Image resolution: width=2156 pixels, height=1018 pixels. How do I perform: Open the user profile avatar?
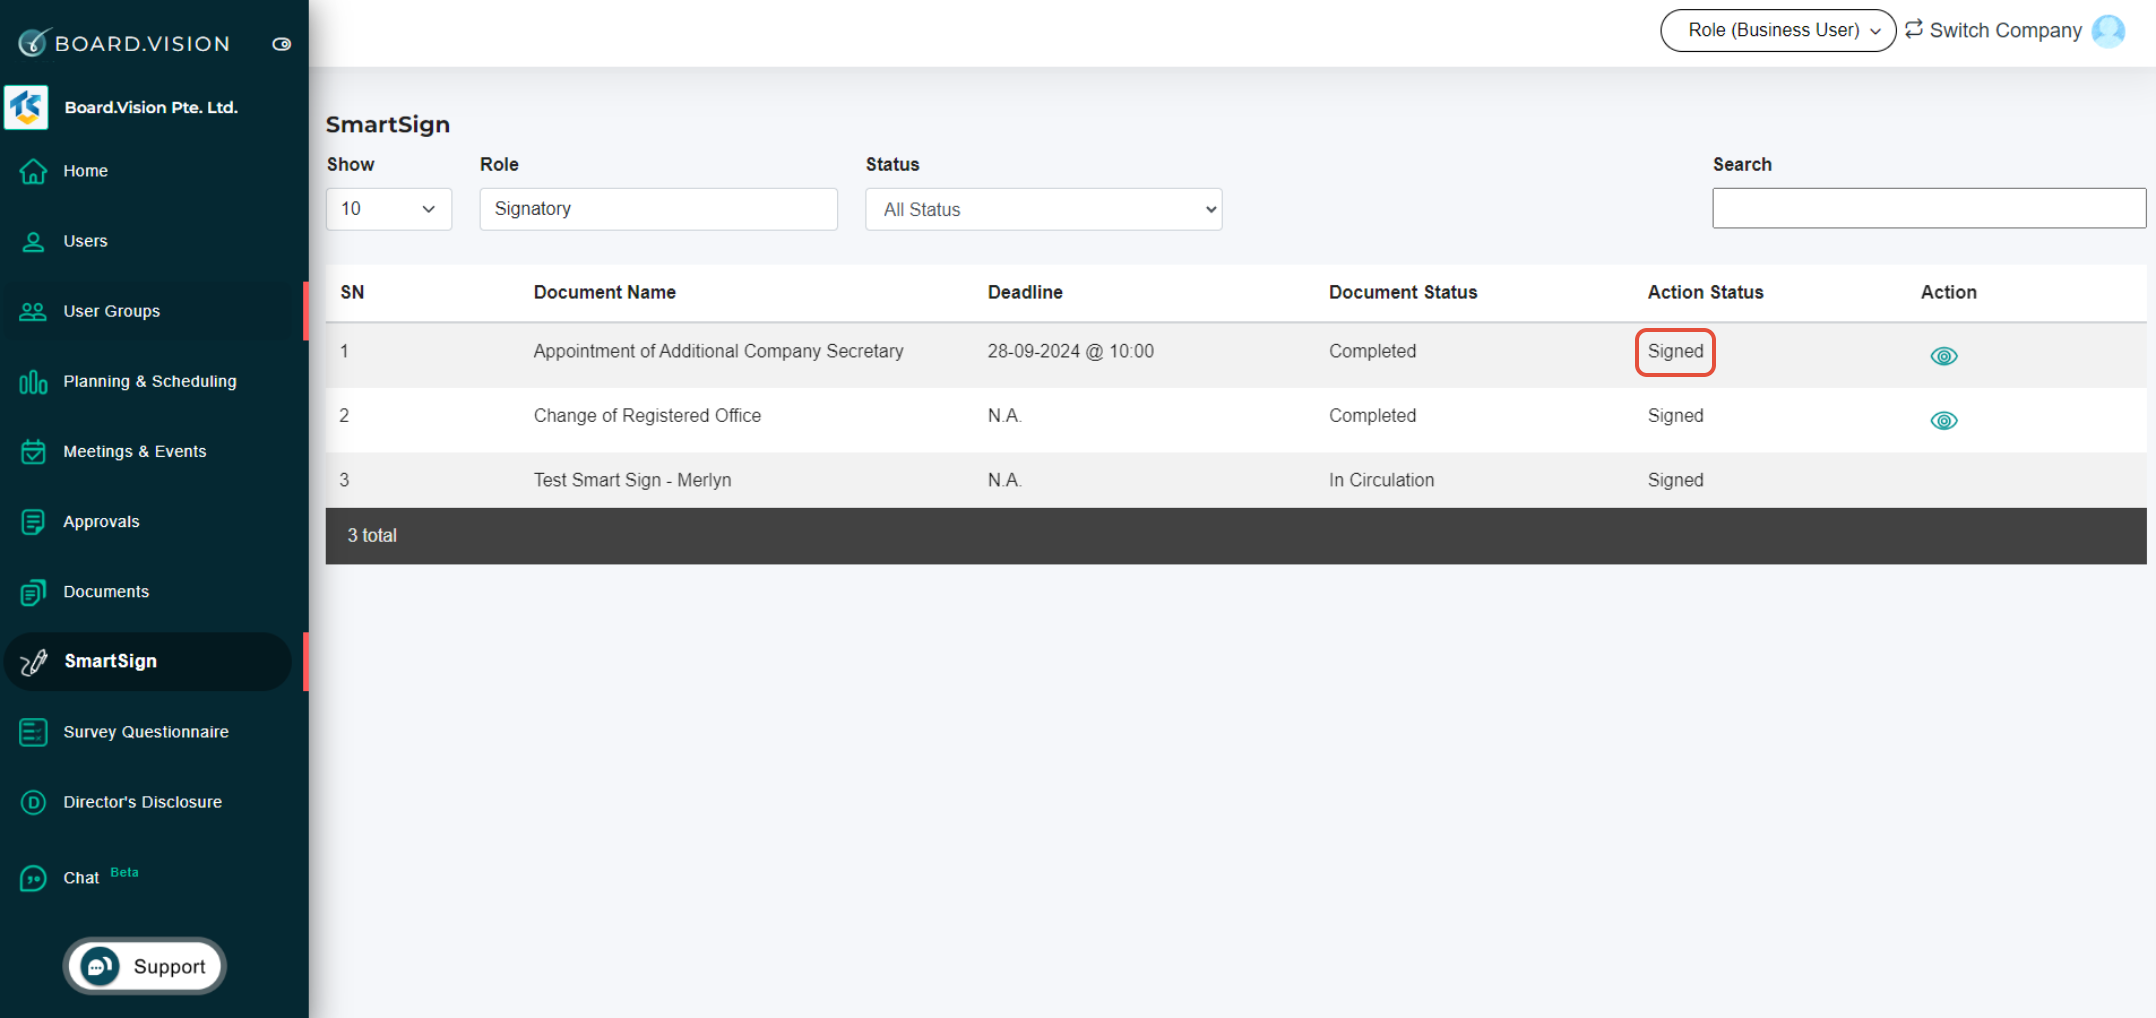(2108, 31)
